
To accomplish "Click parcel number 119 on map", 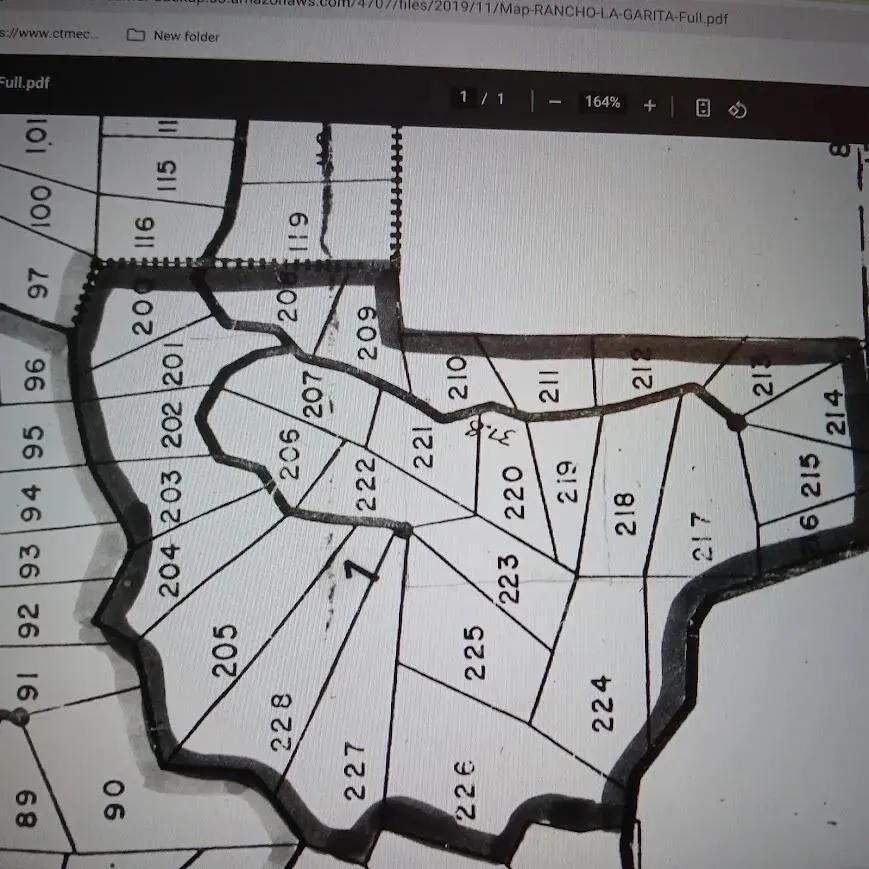I will click(297, 231).
